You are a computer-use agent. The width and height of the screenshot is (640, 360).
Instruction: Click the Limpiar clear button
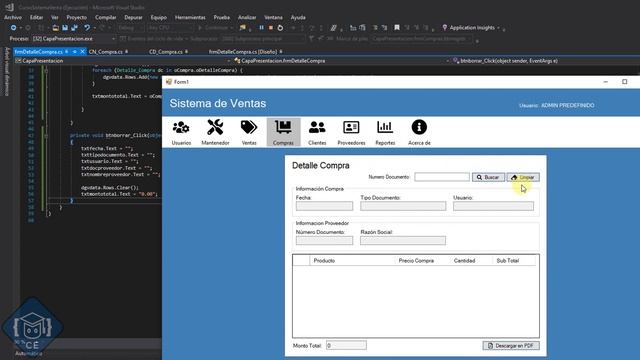pos(523,177)
